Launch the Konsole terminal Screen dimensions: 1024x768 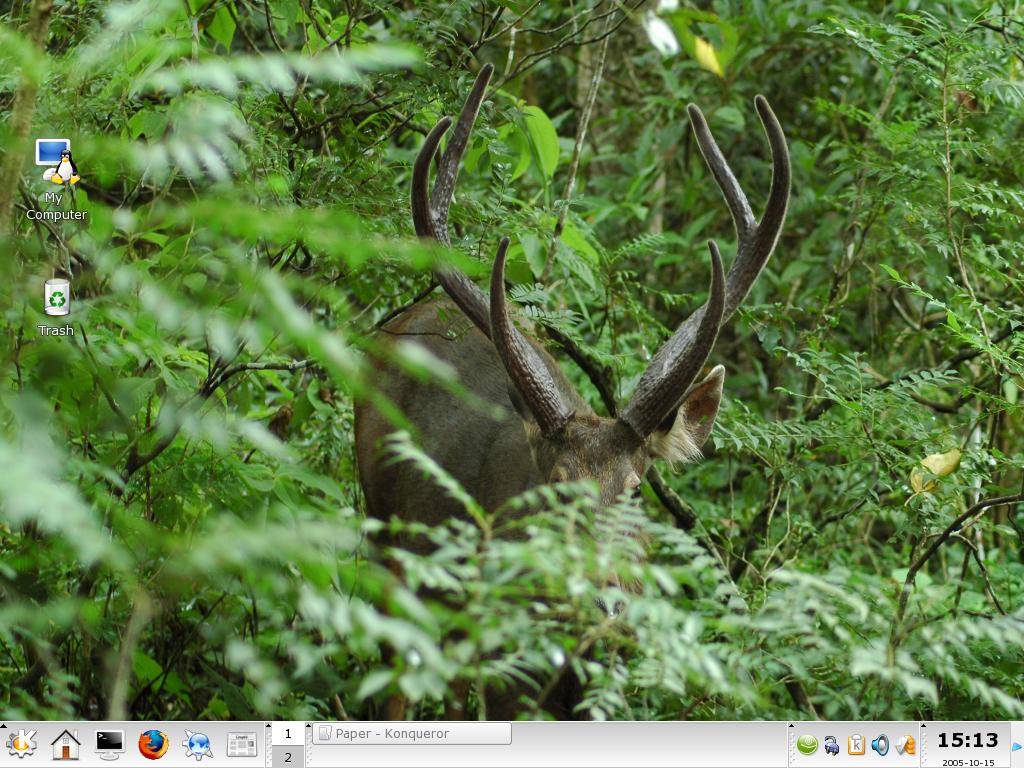click(x=109, y=744)
